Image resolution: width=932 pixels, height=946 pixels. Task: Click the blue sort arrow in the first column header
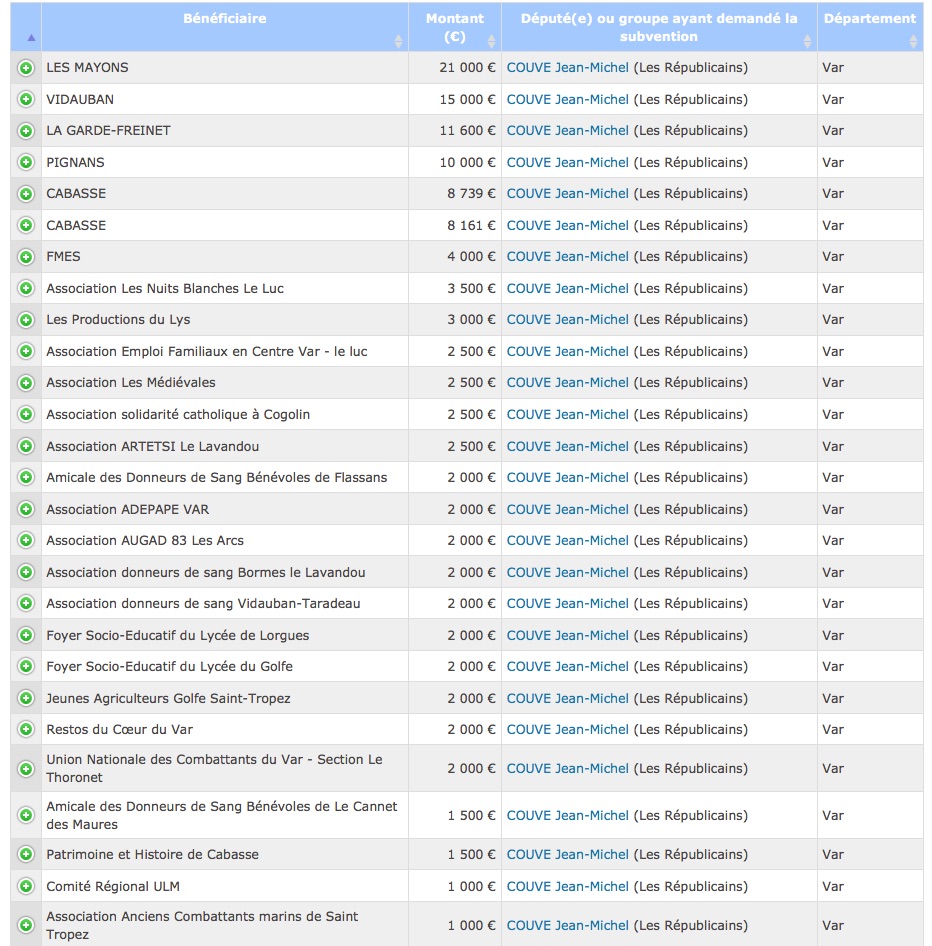point(31,38)
